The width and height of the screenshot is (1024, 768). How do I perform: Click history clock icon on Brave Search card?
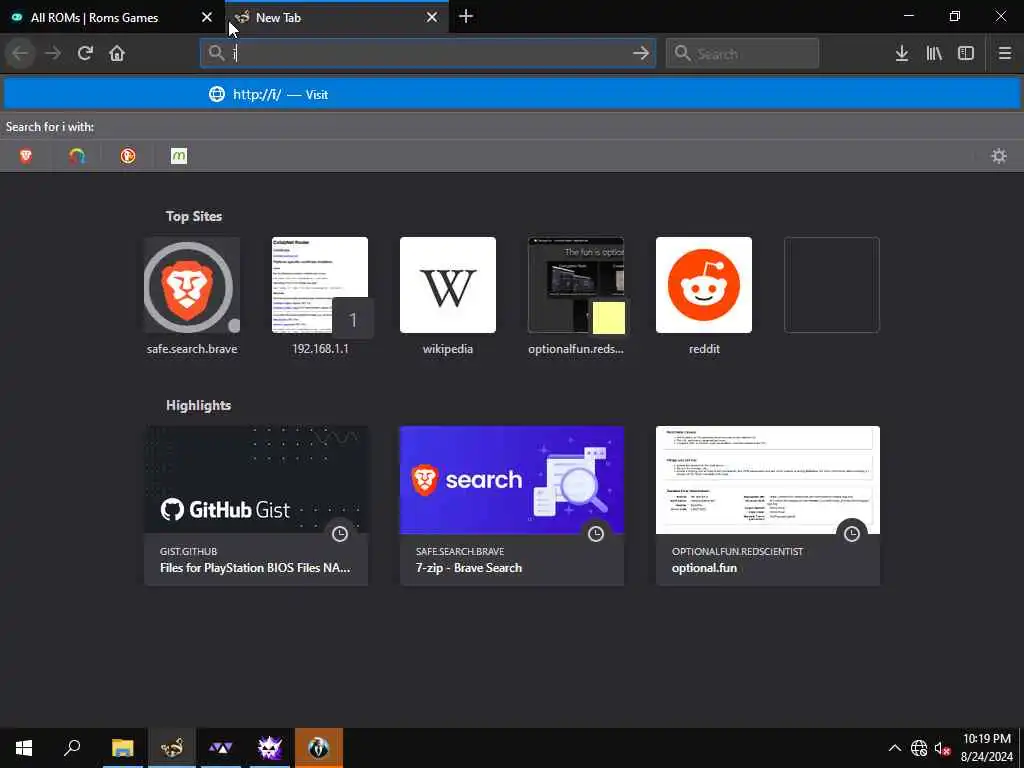click(596, 534)
